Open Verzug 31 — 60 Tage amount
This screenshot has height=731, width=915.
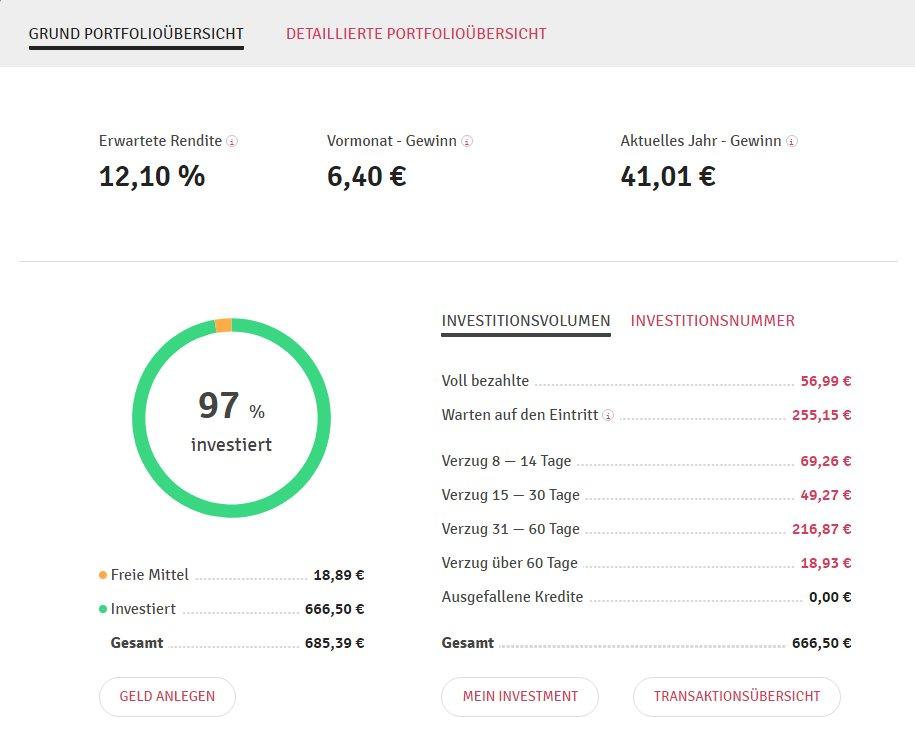[821, 529]
